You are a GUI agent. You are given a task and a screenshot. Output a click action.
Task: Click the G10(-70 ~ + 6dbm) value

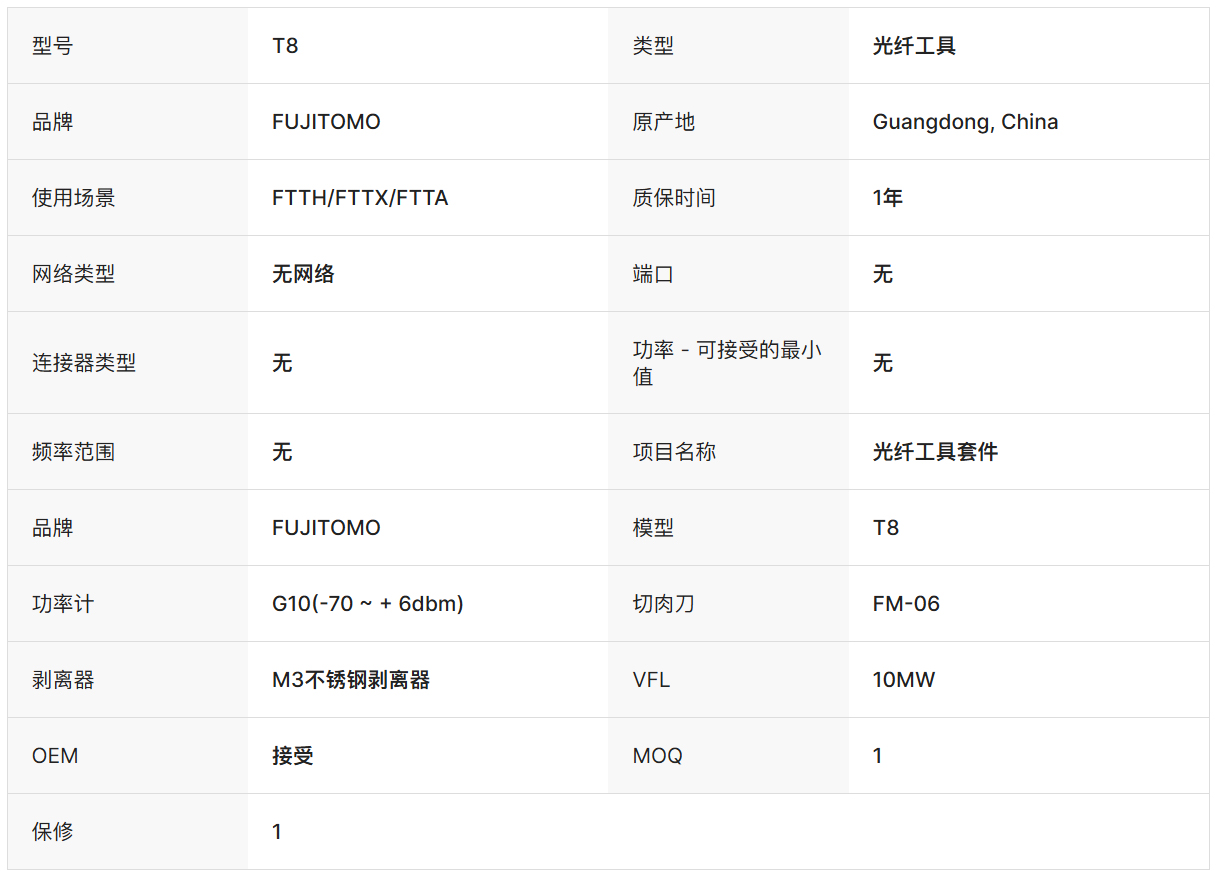point(367,604)
